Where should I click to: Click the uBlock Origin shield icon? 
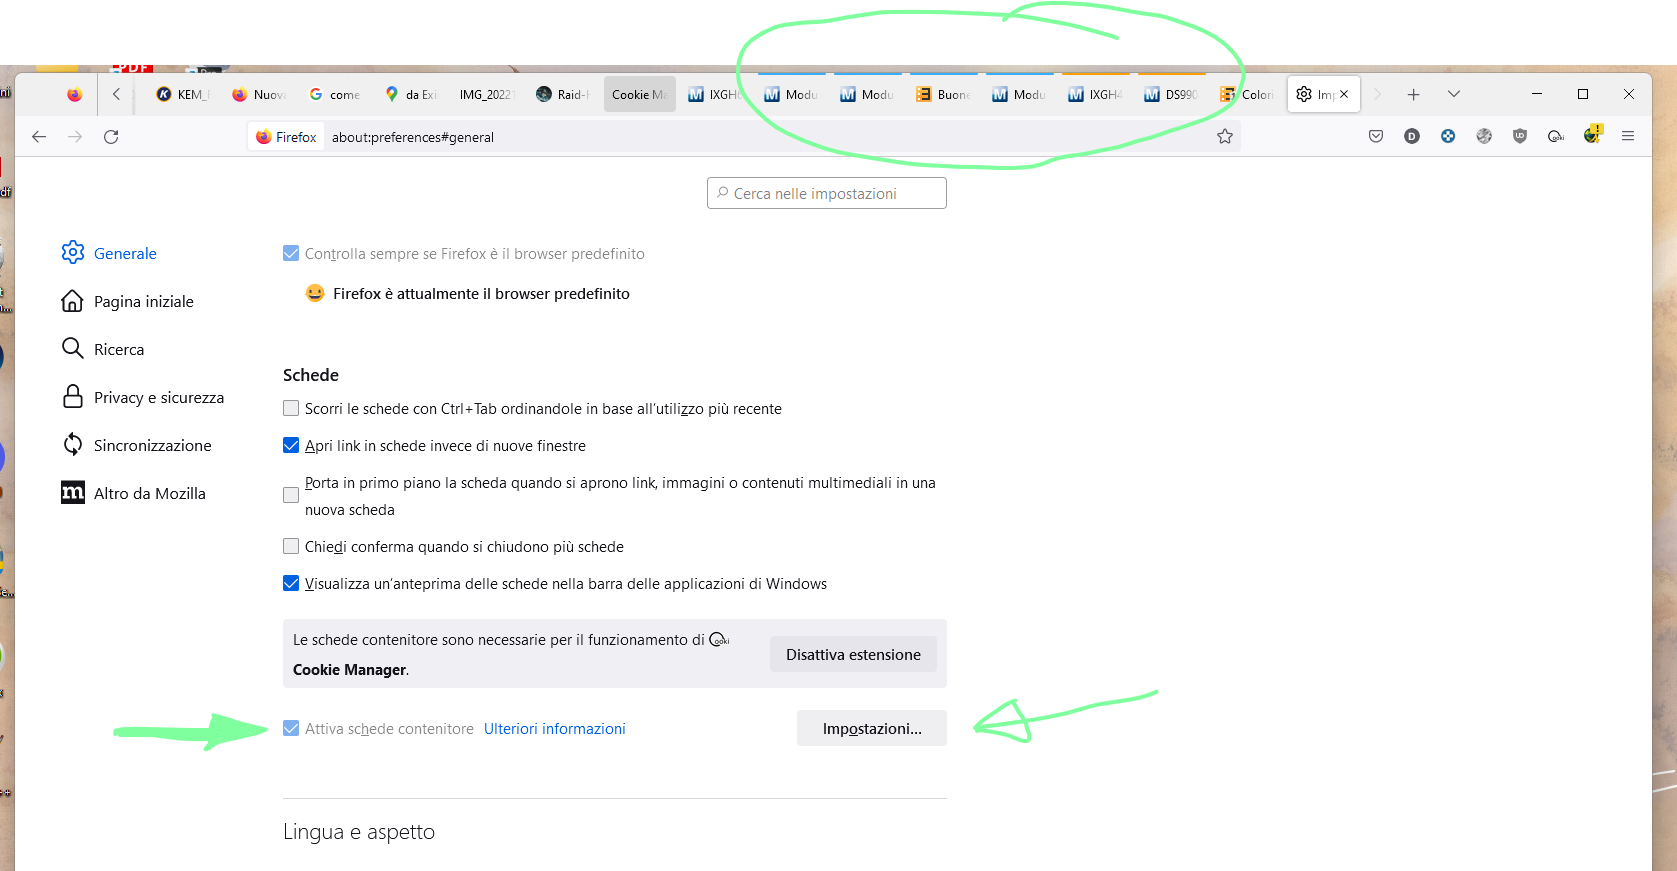pos(1520,137)
